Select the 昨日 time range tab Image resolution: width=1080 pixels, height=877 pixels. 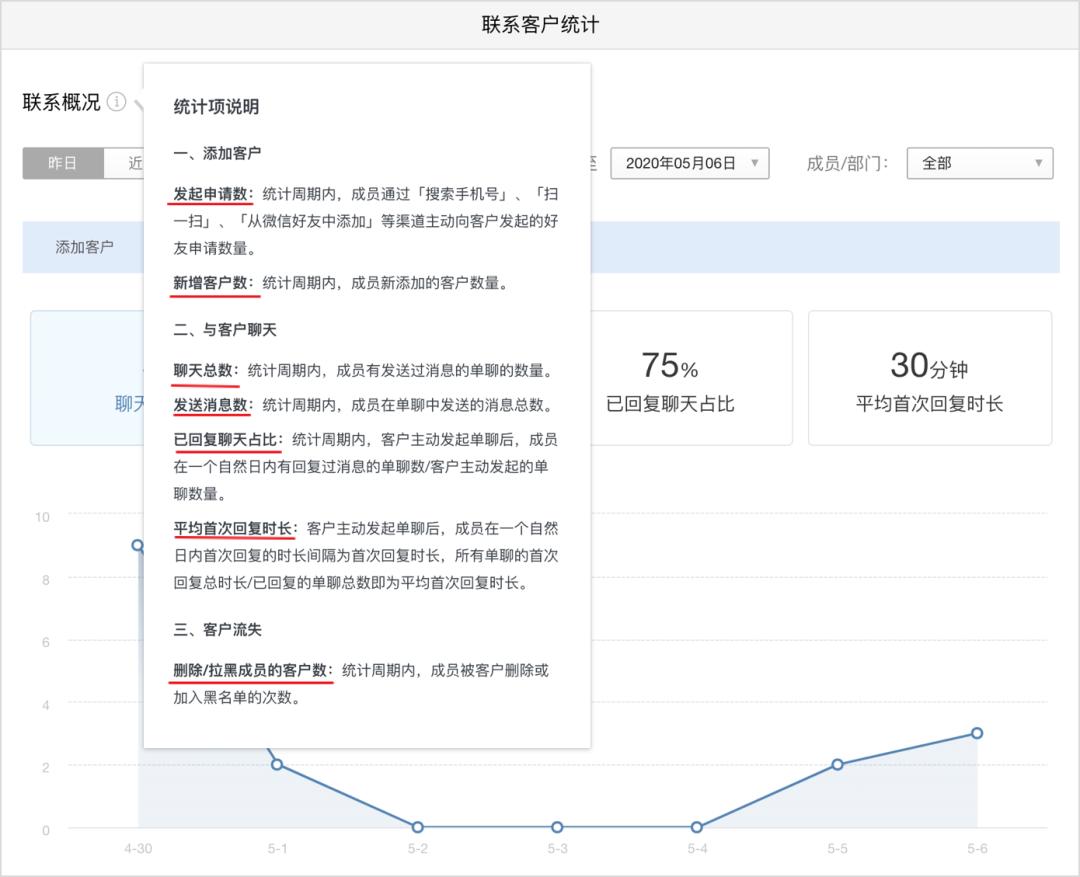[63, 163]
